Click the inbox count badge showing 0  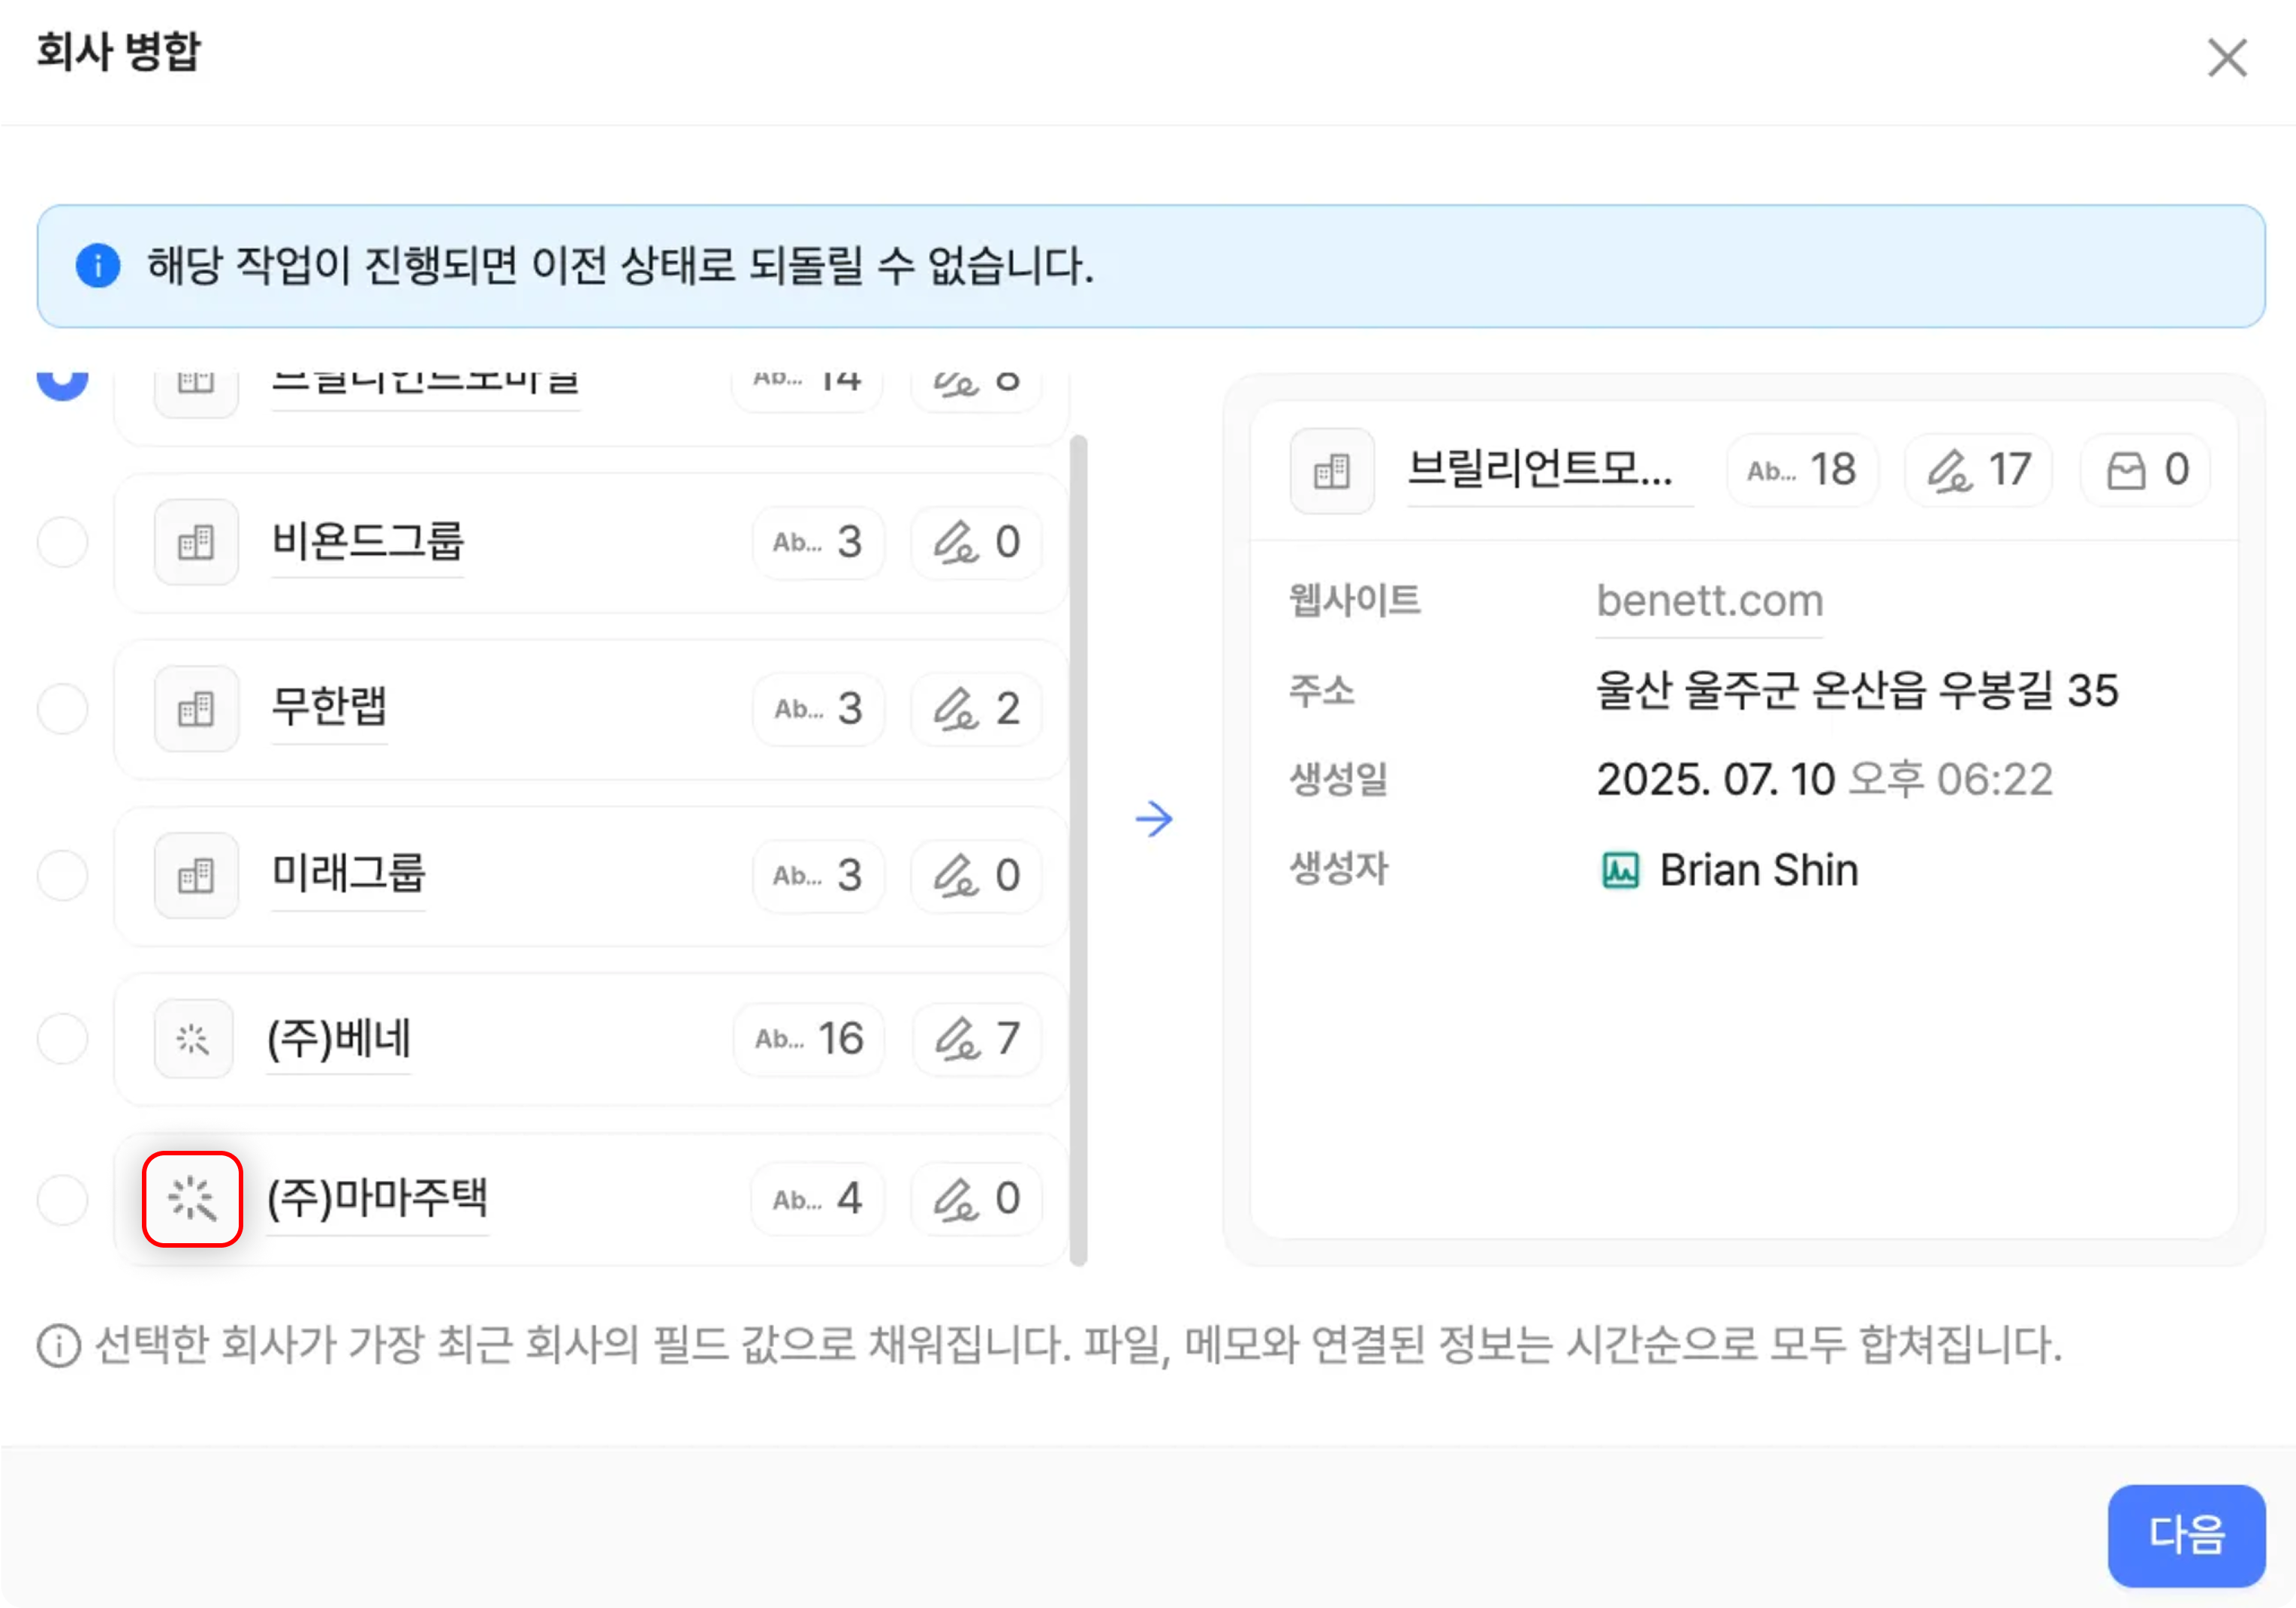point(2146,470)
